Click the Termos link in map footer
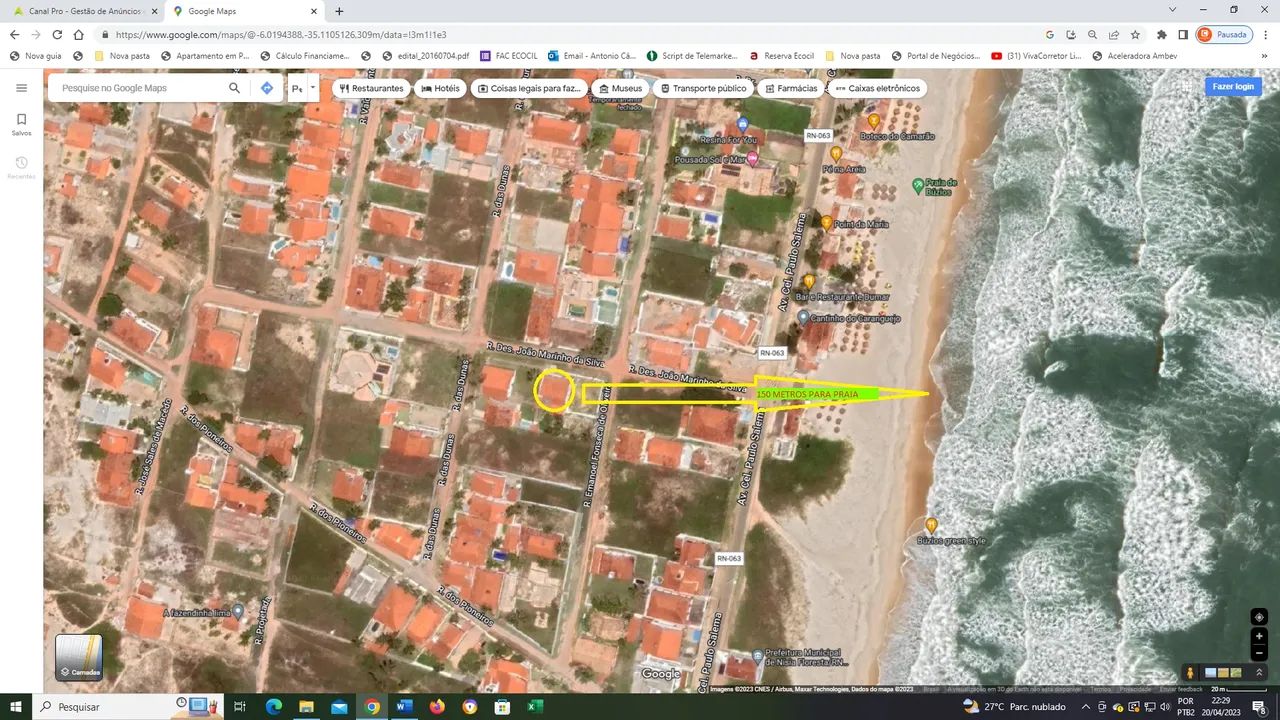This screenshot has height=720, width=1280. [1100, 688]
